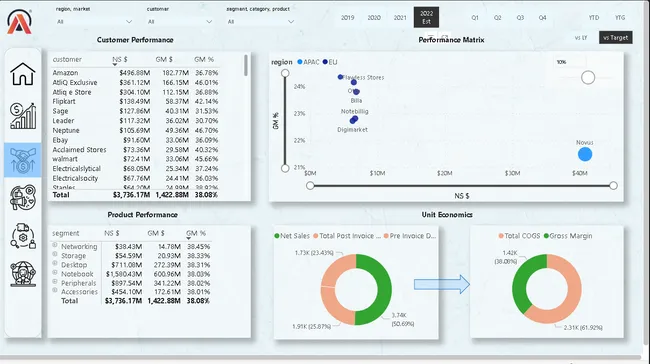Open the customer filter dropdown
This screenshot has height=364, width=650.
(179, 22)
